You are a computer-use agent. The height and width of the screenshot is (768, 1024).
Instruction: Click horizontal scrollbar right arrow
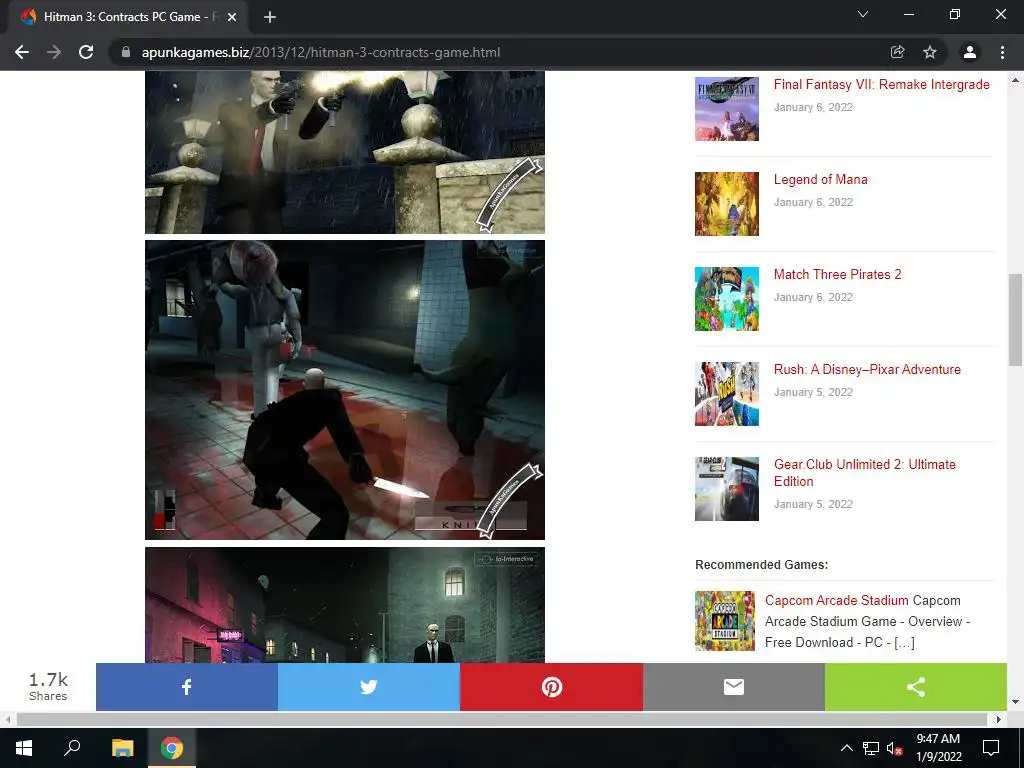999,719
